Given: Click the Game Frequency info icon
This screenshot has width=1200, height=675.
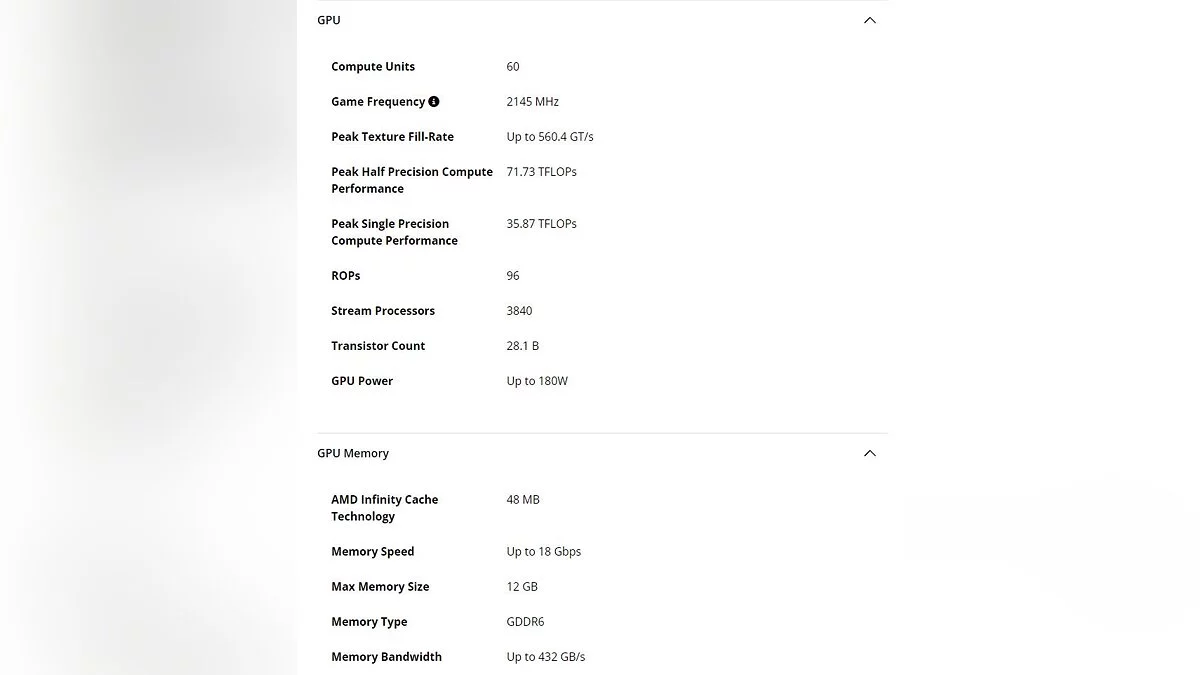Looking at the screenshot, I should pos(434,101).
